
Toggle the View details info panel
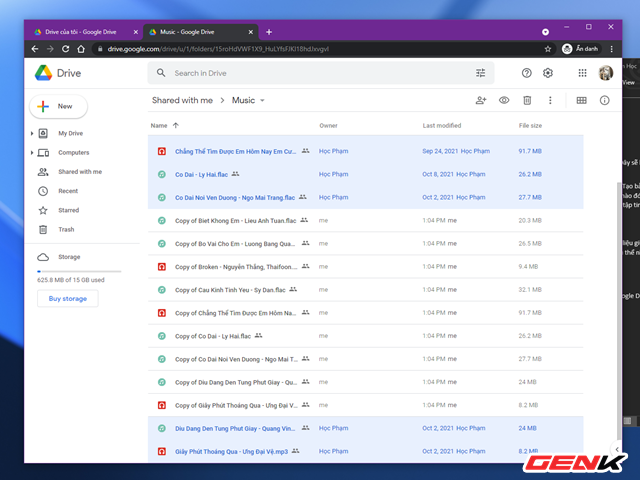(604, 100)
